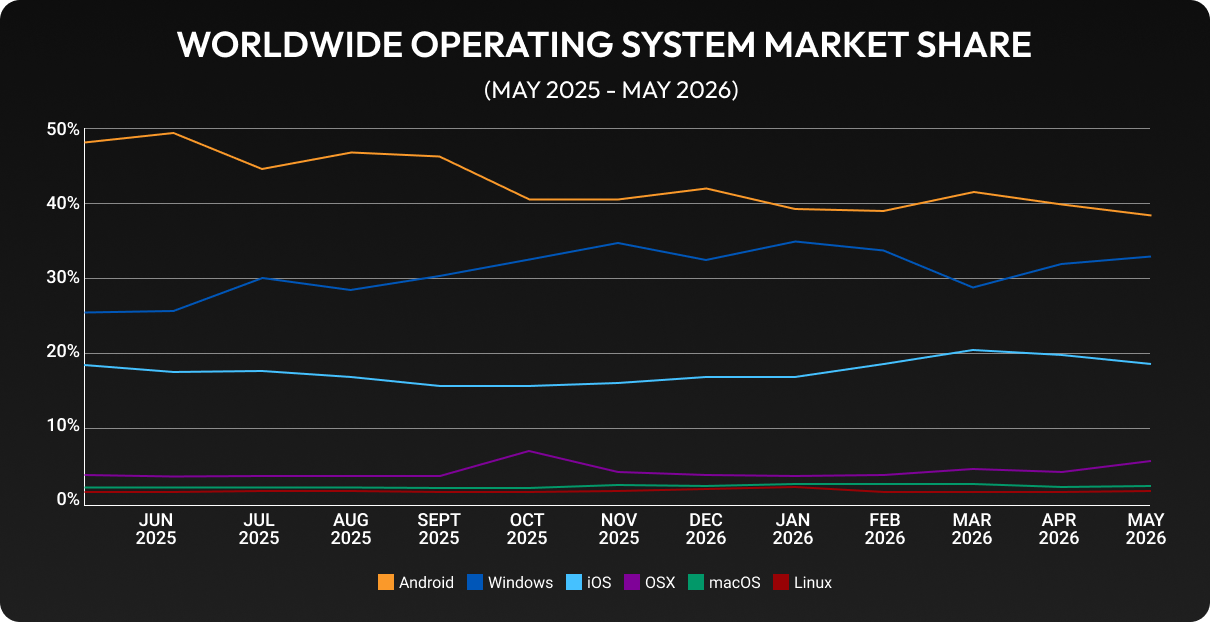
Task: Click the 40% y-axis label
Action: (x=62, y=203)
